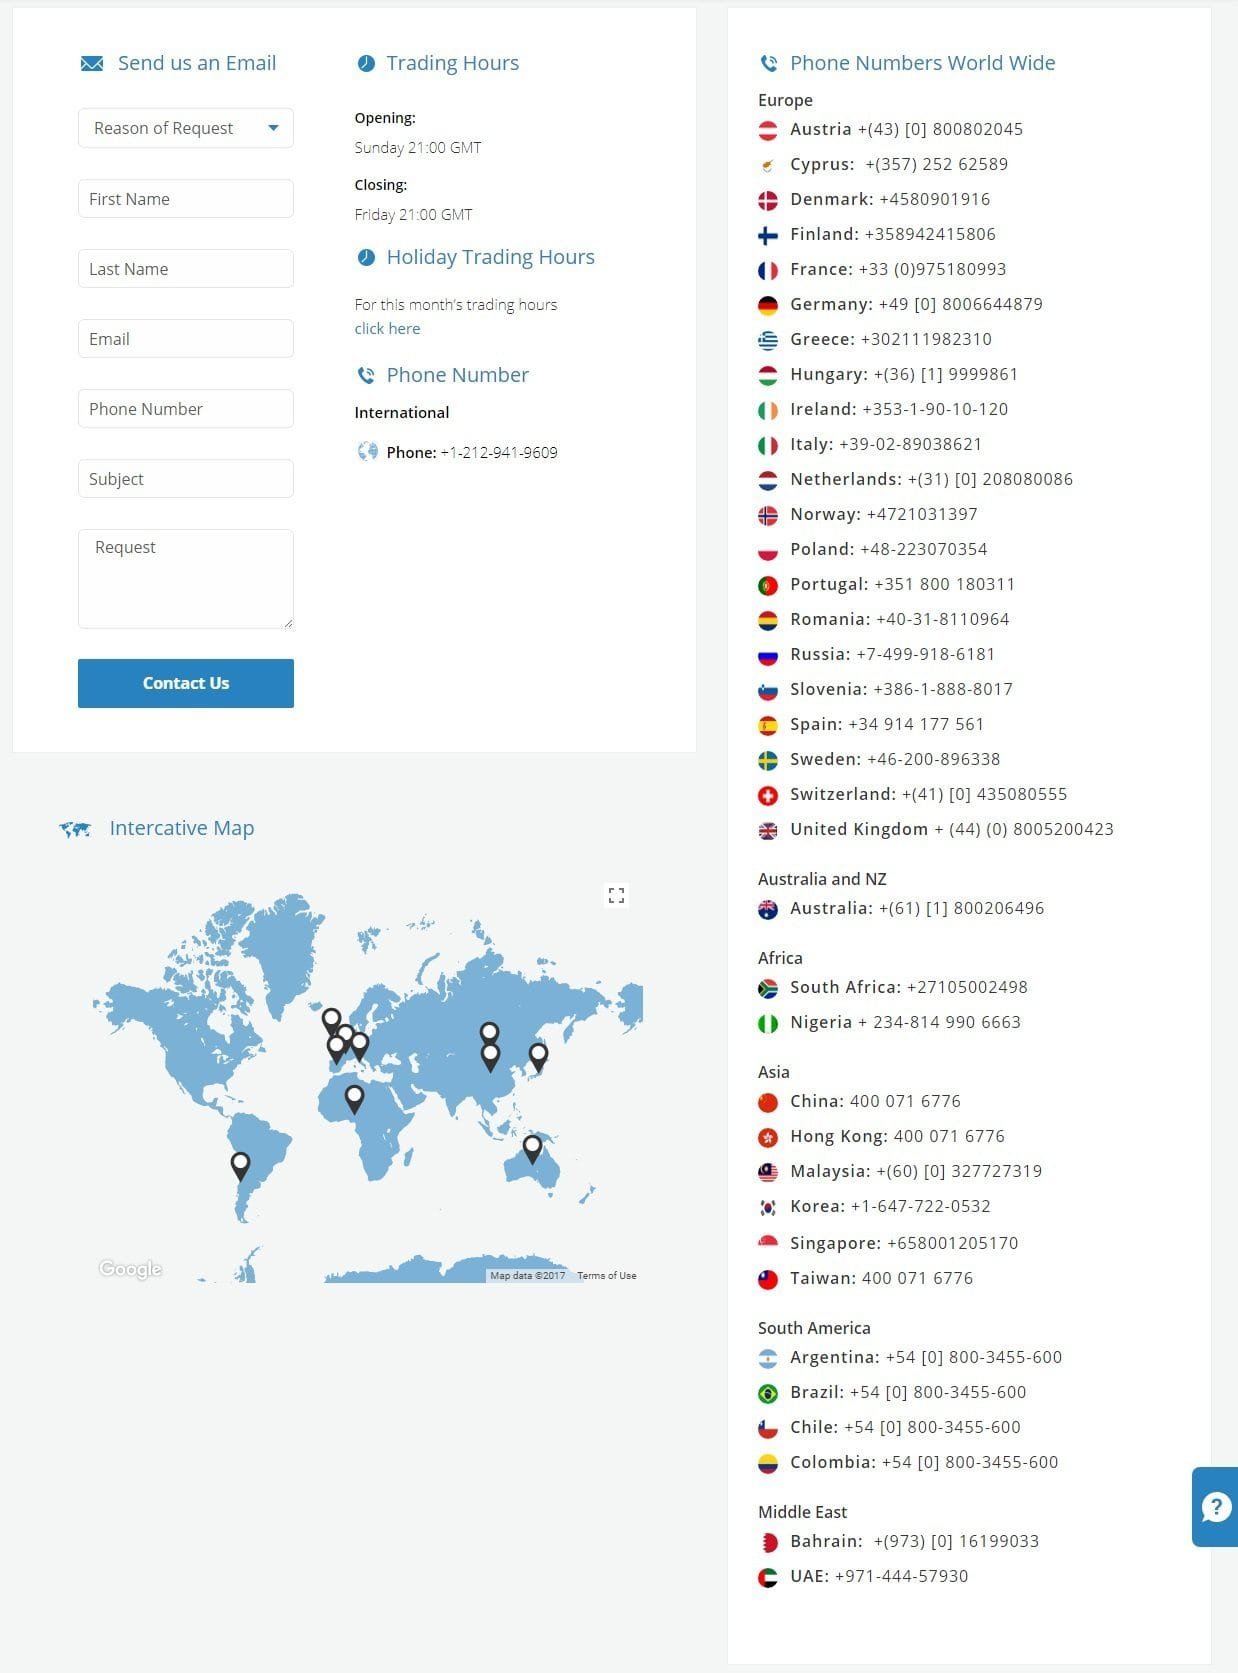Click the phone icon next to Phone Number heading
Image resolution: width=1238 pixels, height=1673 pixels.
366,375
